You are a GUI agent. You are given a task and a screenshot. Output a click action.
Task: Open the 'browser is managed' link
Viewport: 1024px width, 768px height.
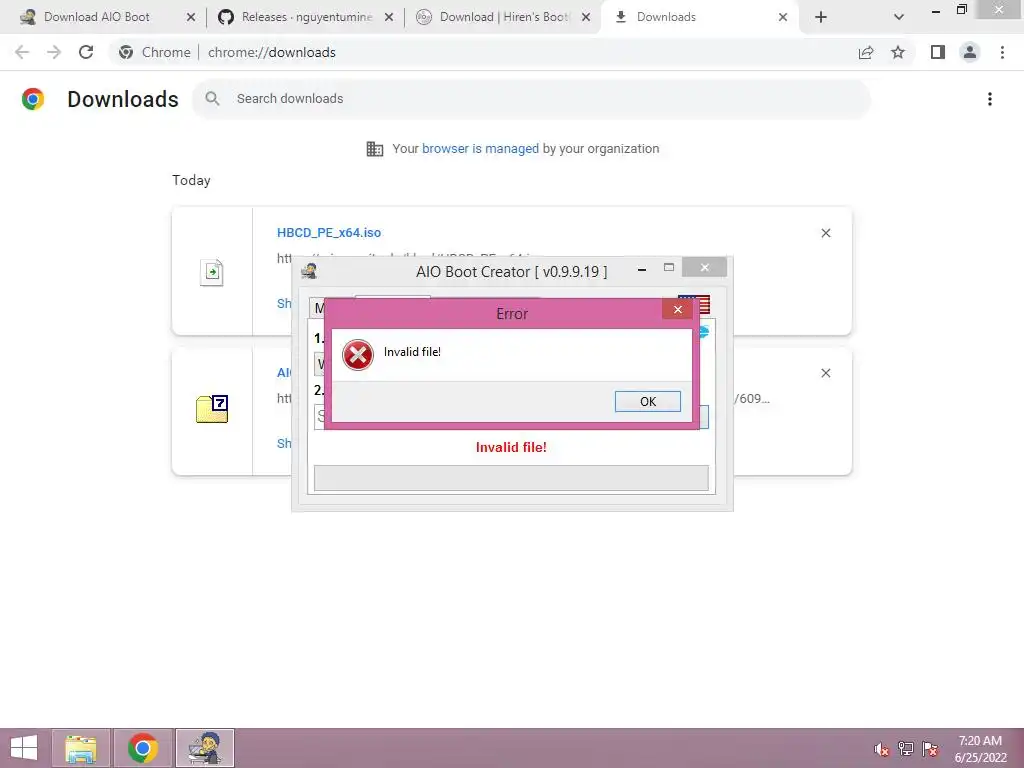pos(480,148)
